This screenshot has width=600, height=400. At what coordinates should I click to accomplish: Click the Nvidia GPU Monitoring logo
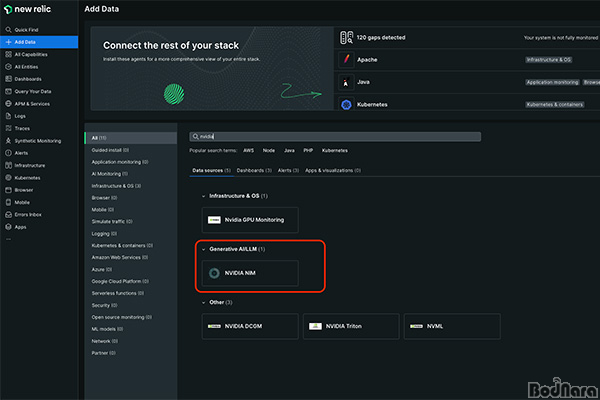pyautogui.click(x=214, y=220)
